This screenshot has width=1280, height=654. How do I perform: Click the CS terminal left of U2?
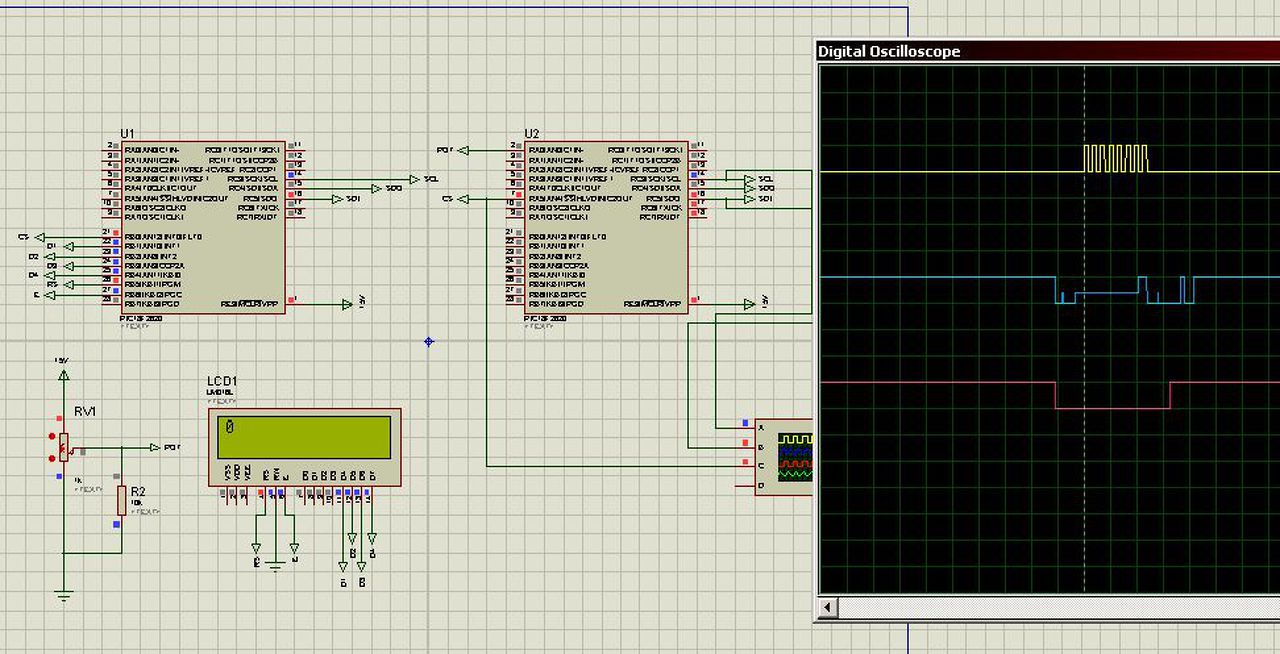coord(455,199)
